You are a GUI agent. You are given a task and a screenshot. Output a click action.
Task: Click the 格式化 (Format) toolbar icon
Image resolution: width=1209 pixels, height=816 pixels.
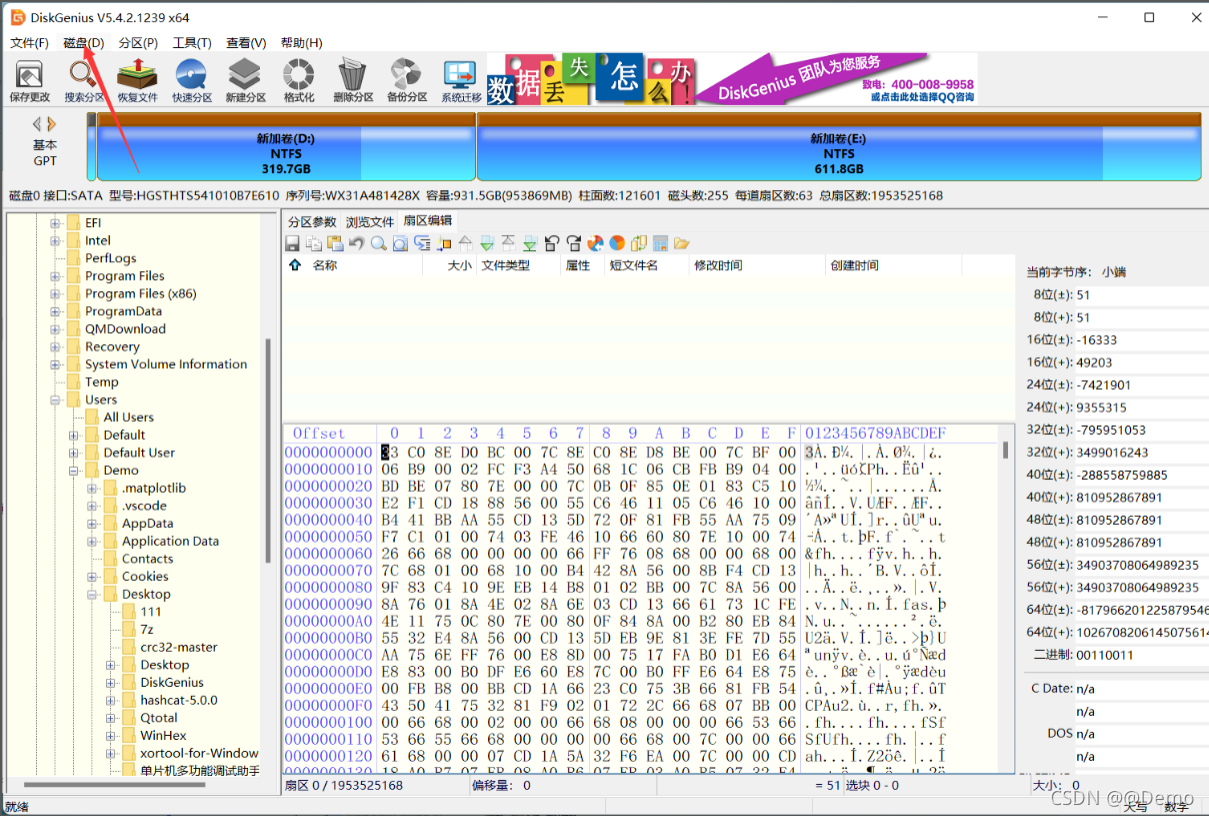click(x=298, y=80)
